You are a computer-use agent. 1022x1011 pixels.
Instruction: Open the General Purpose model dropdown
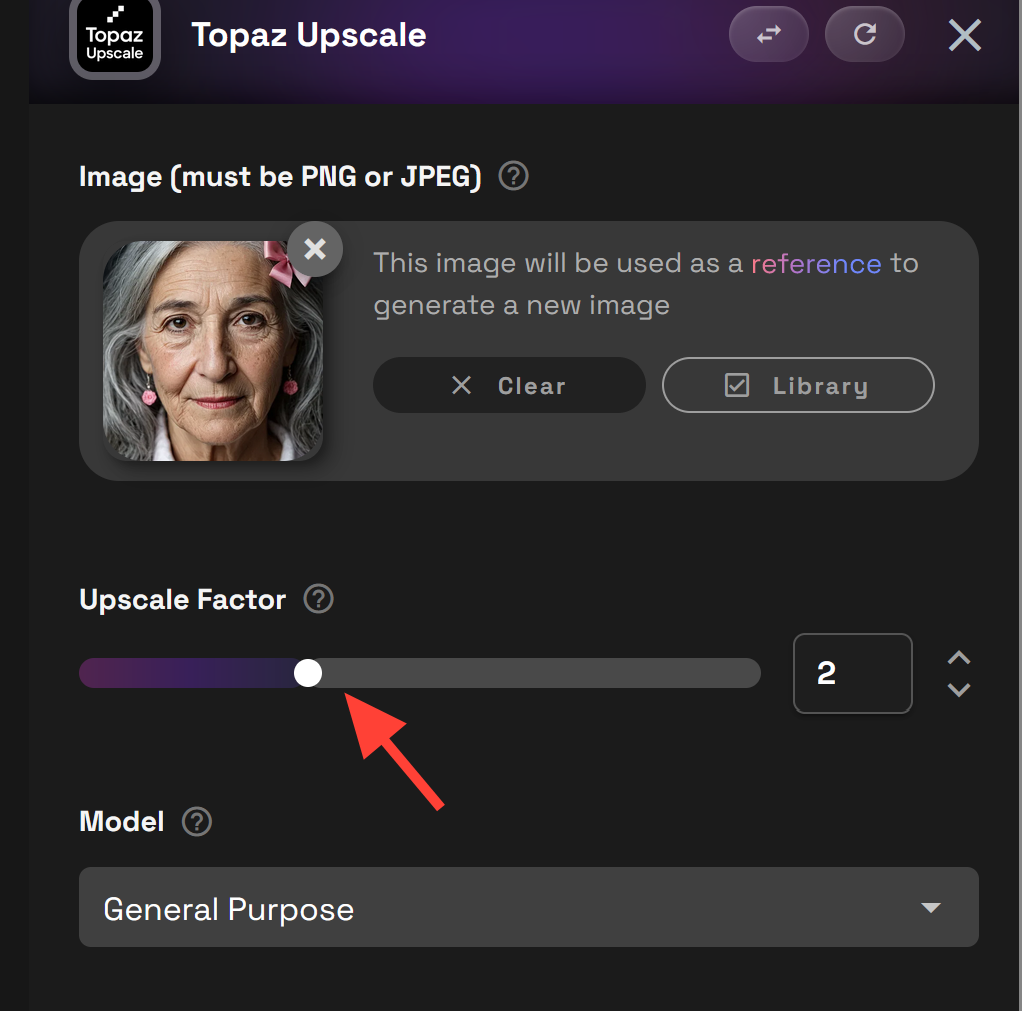(529, 907)
